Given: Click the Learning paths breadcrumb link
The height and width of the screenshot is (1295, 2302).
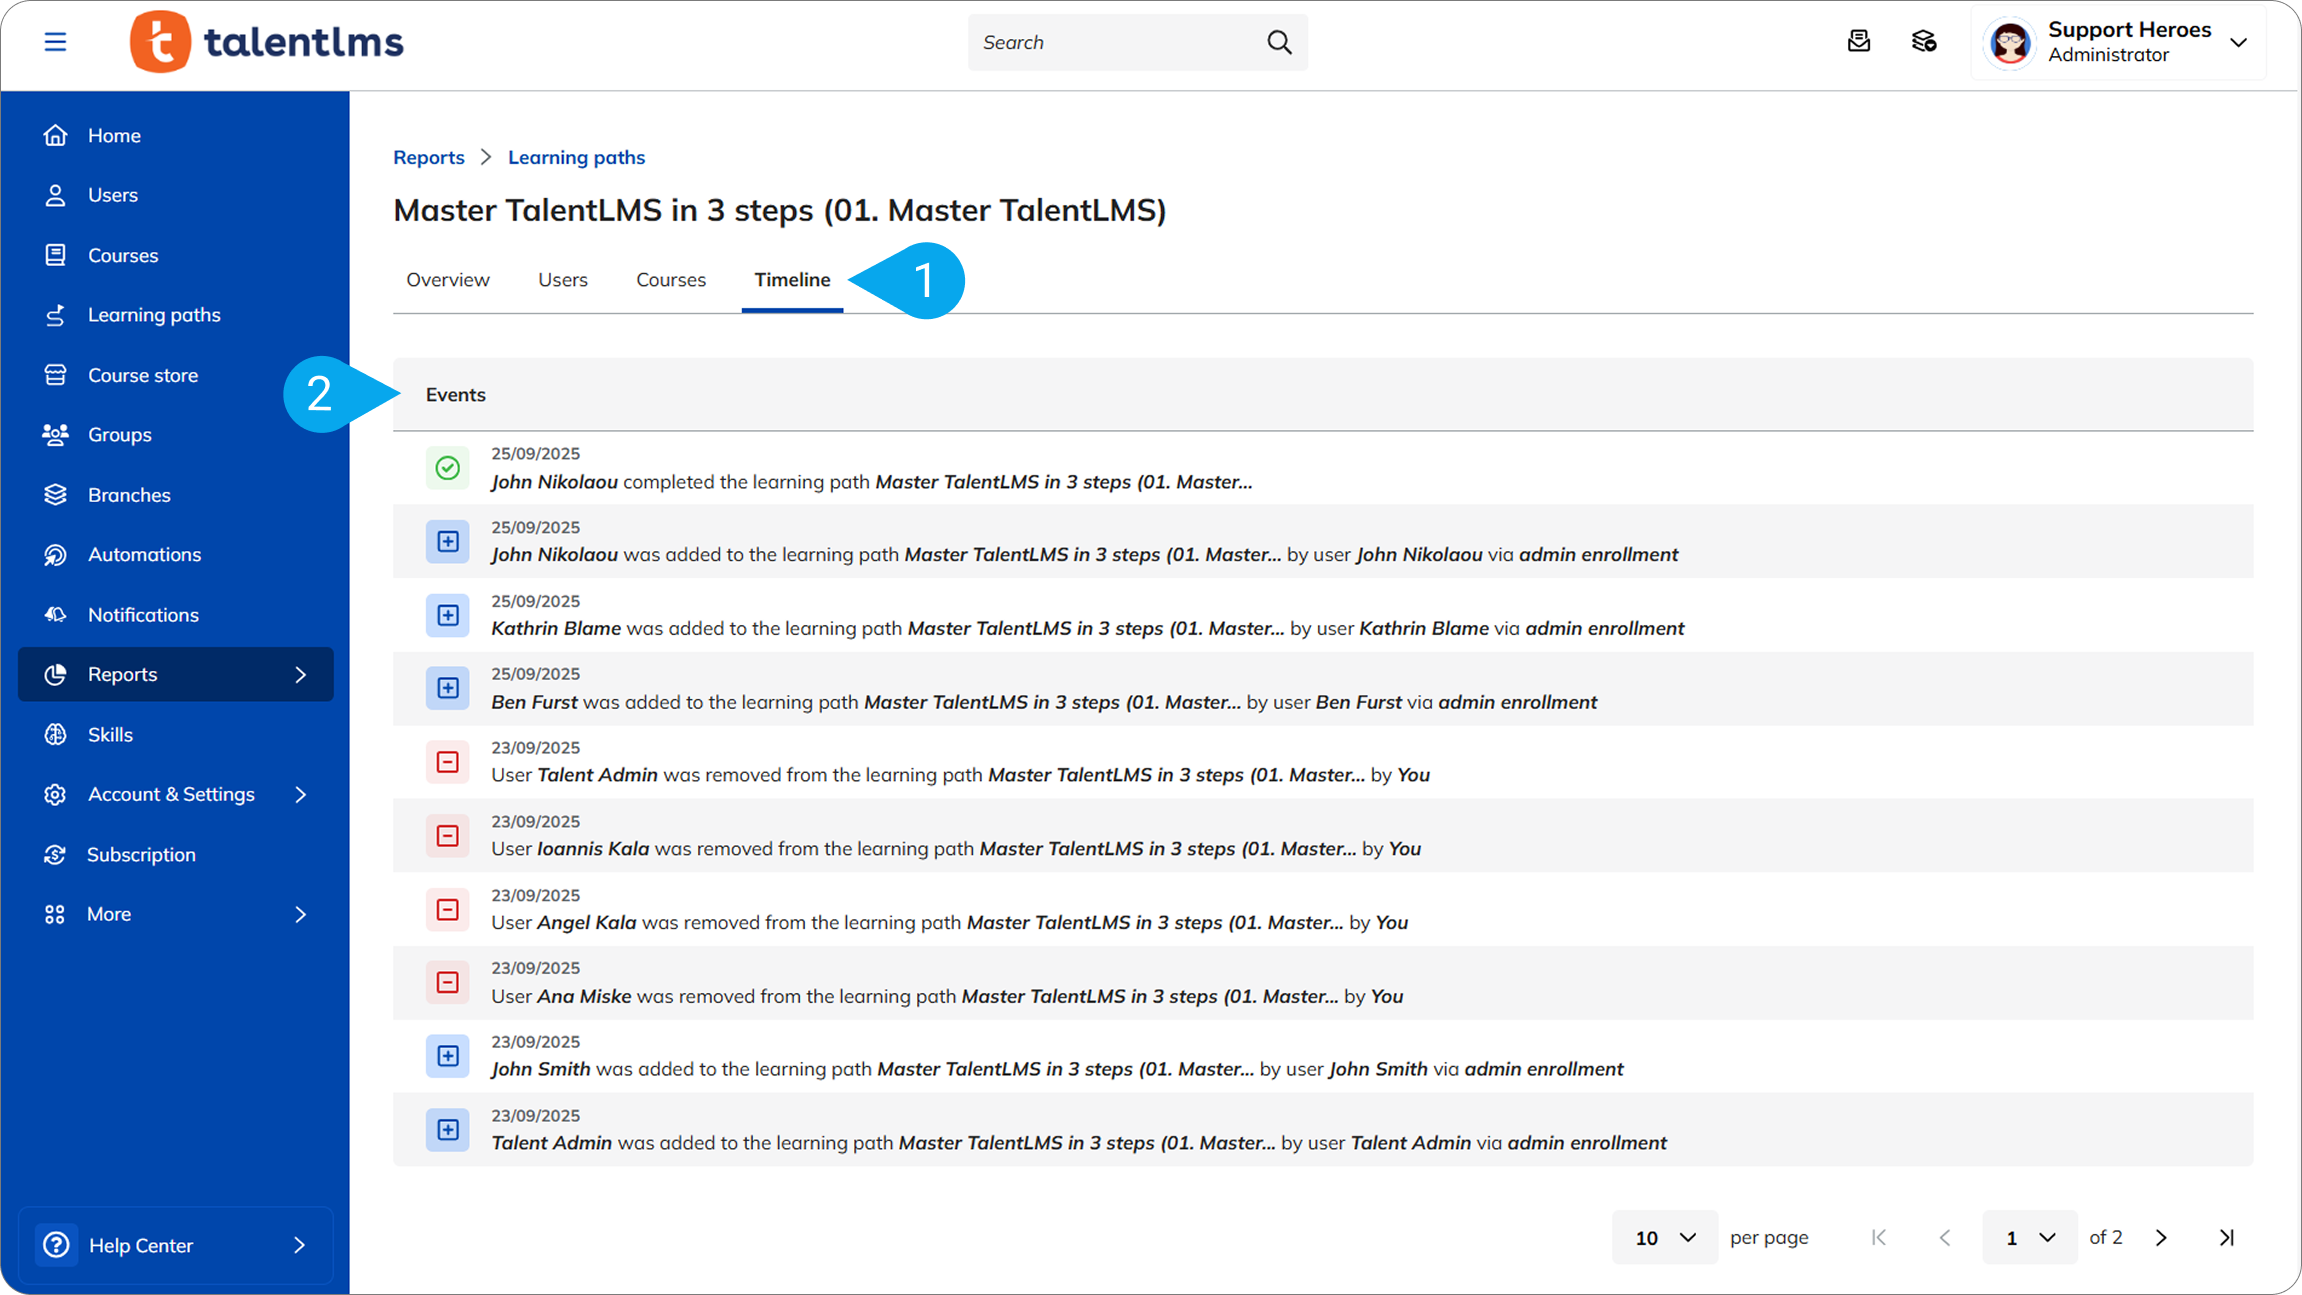Looking at the screenshot, I should click(x=576, y=157).
